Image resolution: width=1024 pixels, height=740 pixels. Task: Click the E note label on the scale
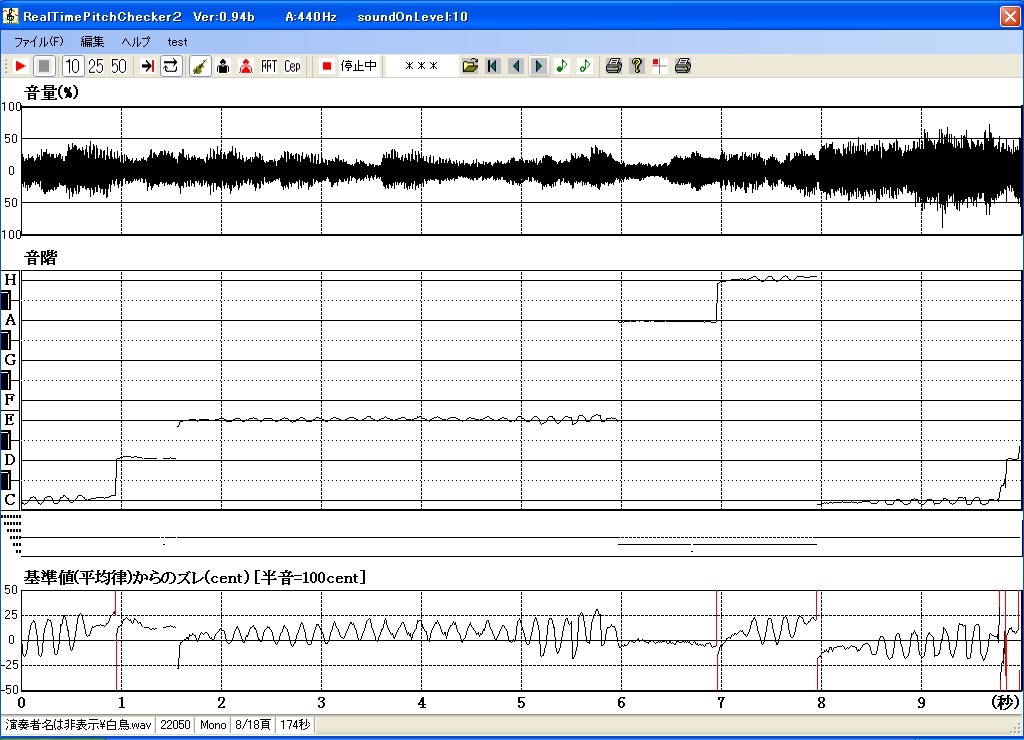pyautogui.click(x=10, y=420)
